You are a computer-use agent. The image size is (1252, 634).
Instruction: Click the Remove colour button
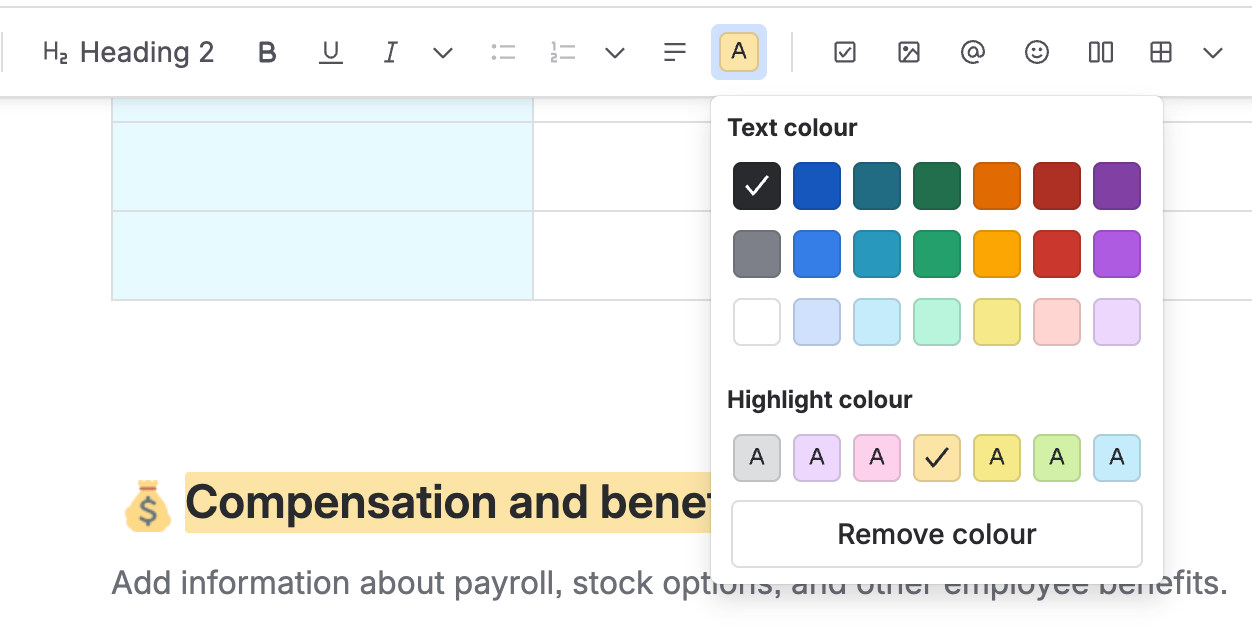(x=936, y=533)
